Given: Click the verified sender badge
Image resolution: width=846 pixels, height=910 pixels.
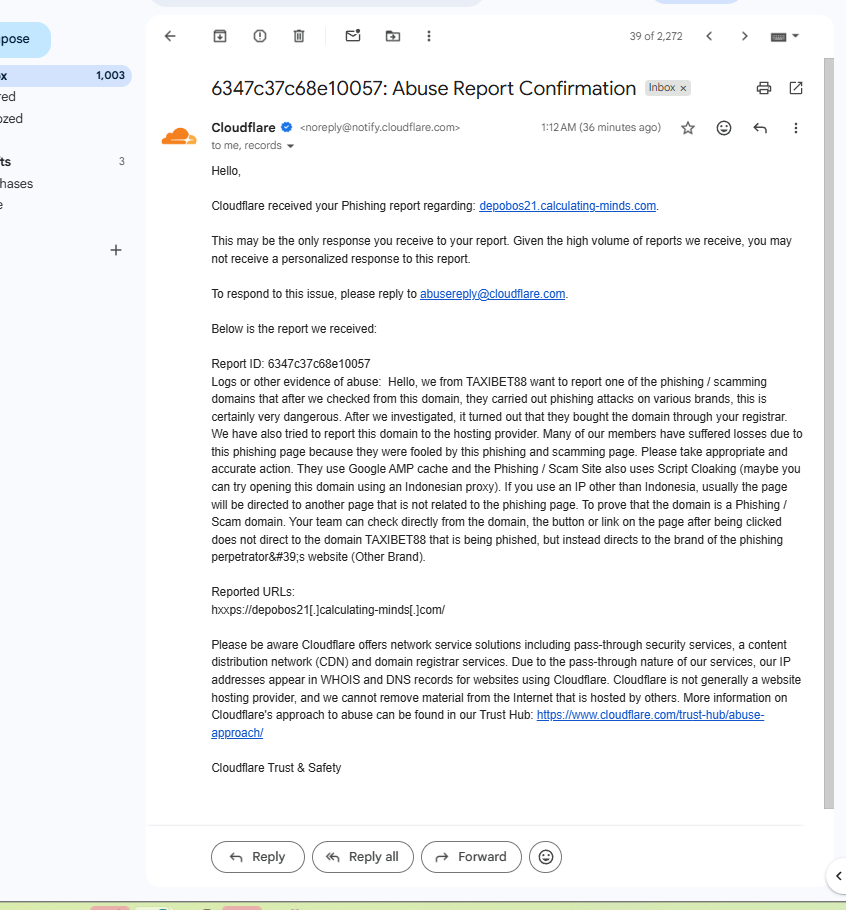Looking at the screenshot, I should point(287,127).
